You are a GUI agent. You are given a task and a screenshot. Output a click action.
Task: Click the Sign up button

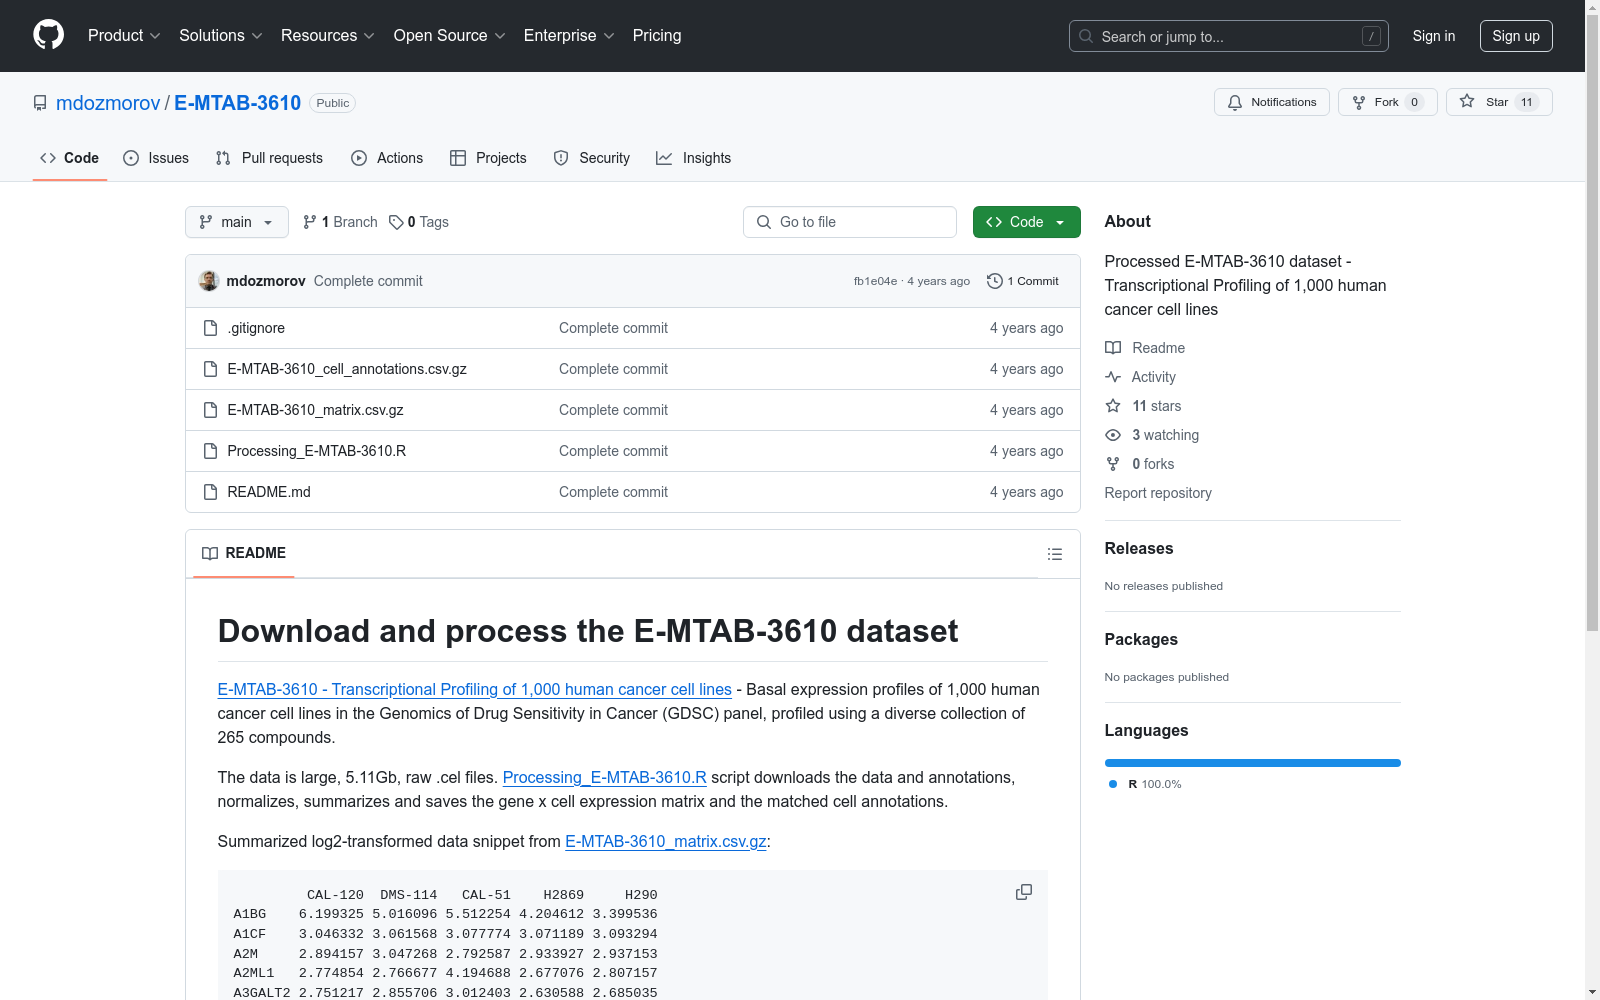1516,36
